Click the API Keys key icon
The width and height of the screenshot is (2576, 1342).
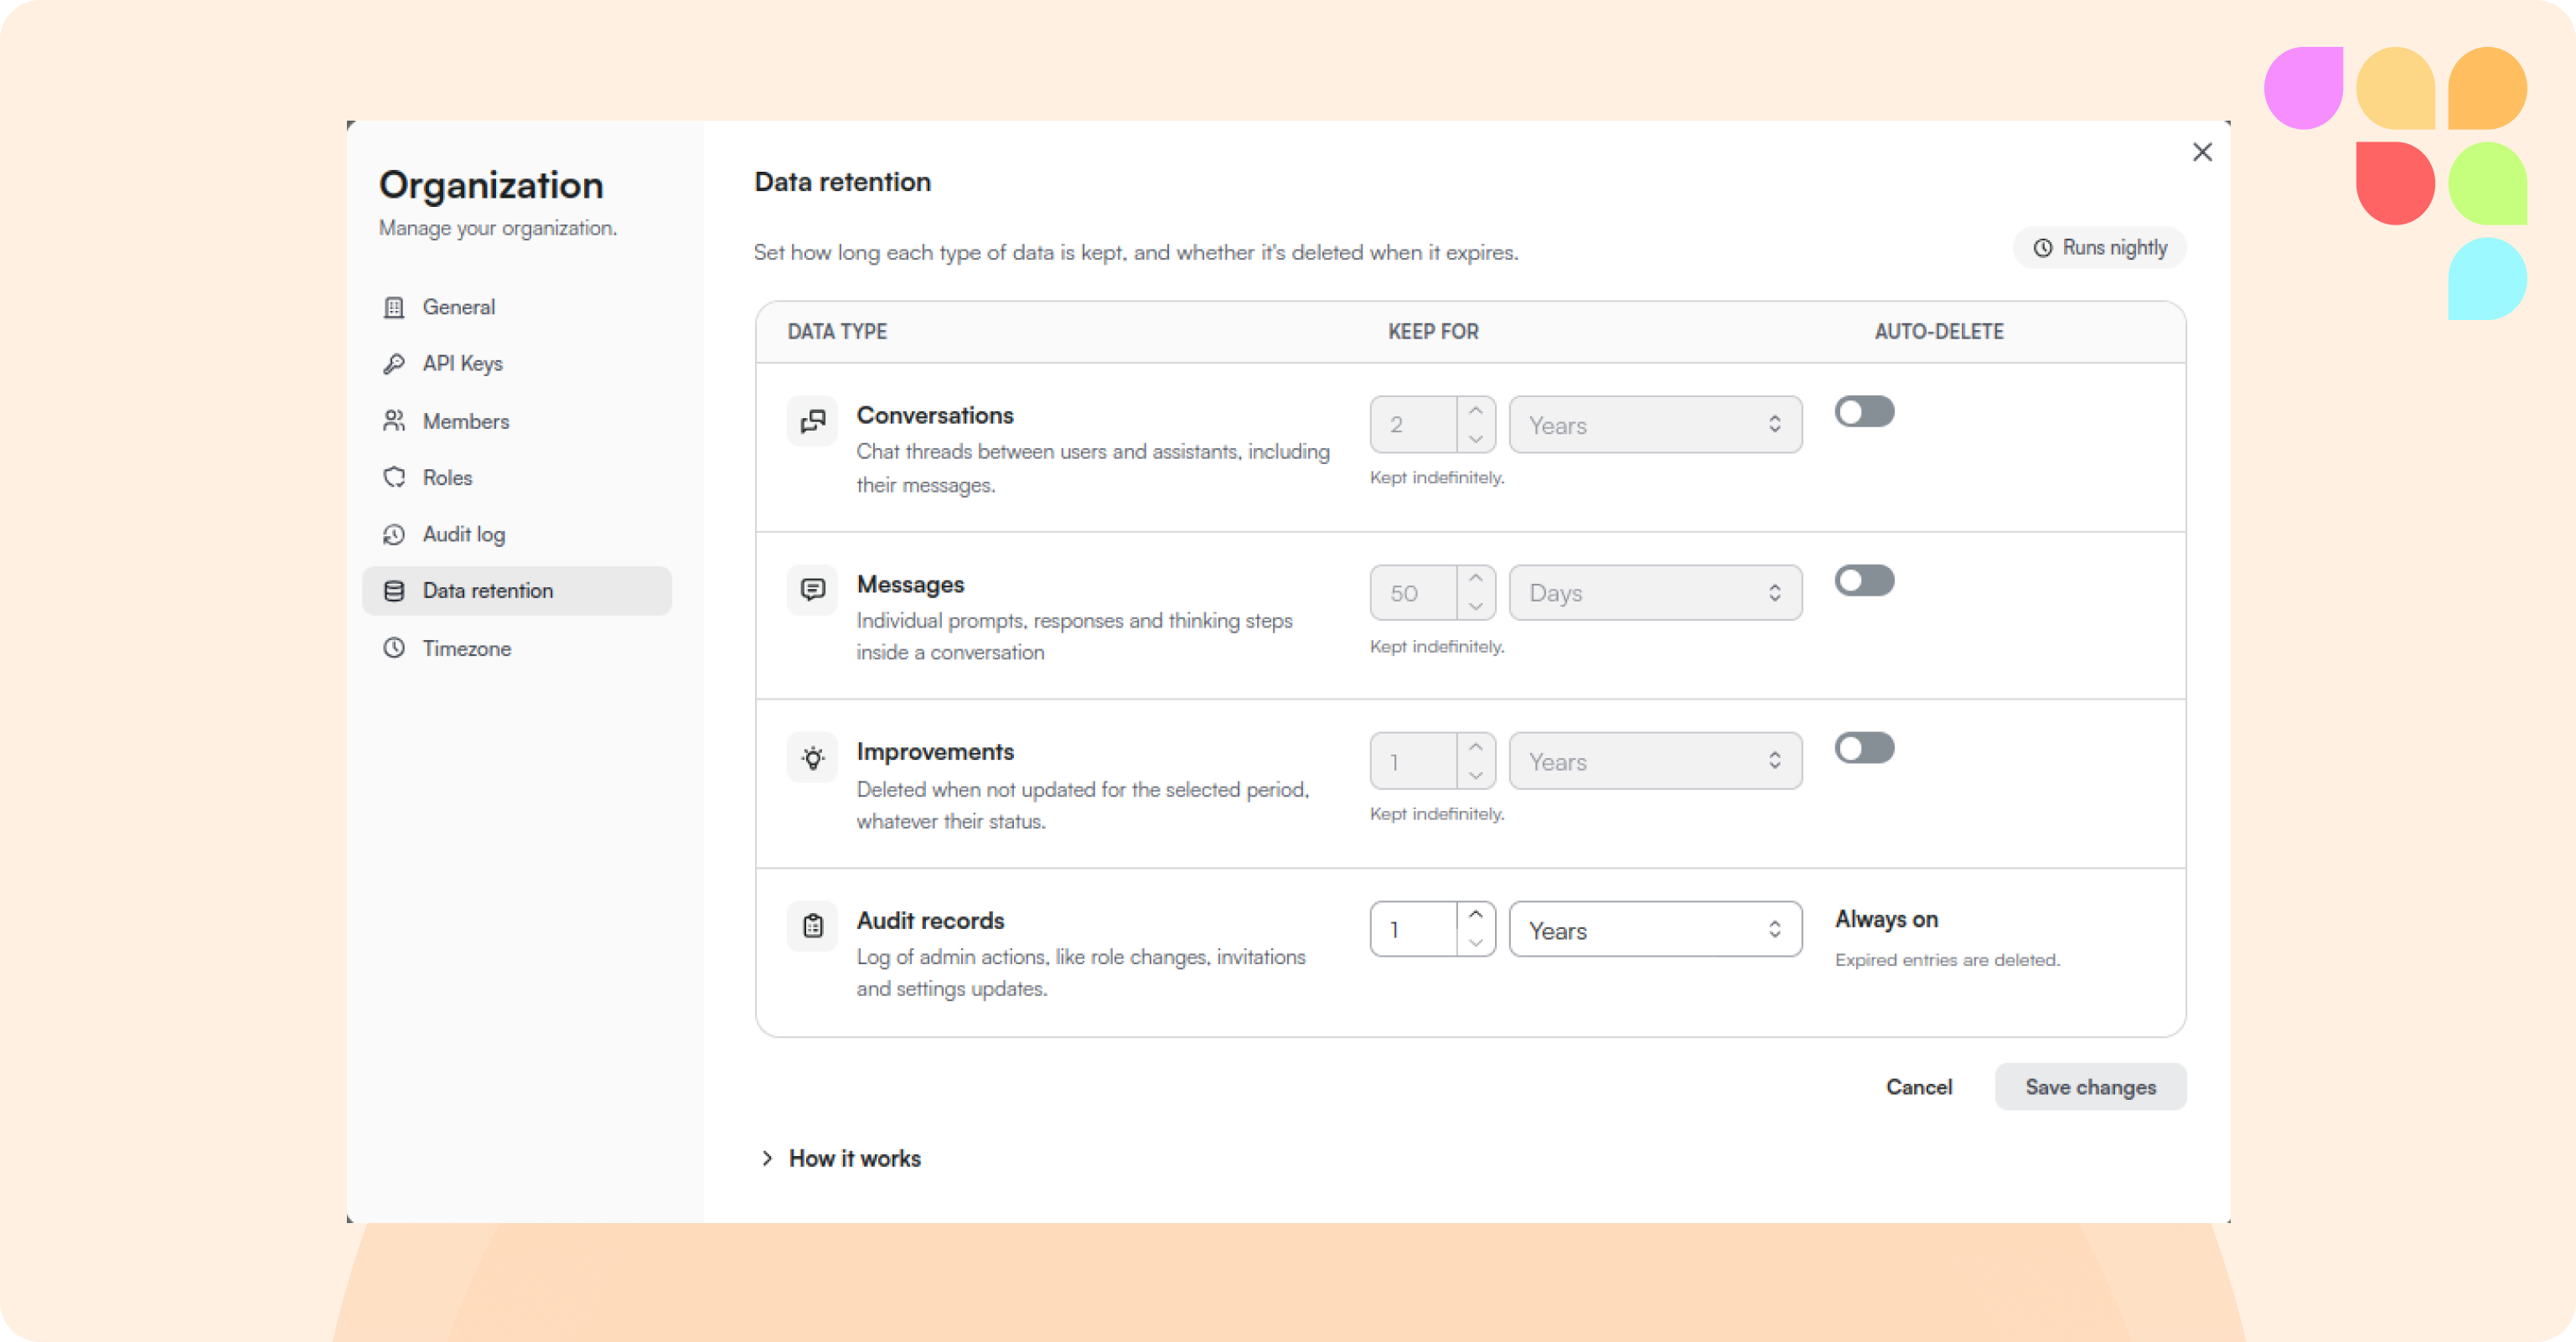click(394, 364)
